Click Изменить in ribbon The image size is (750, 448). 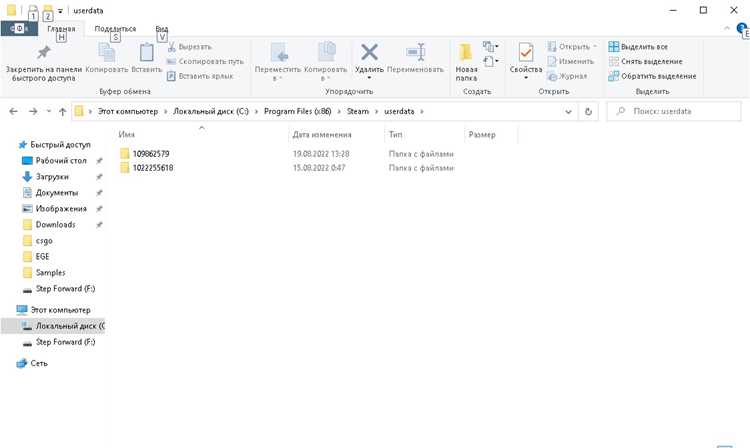(x=570, y=61)
